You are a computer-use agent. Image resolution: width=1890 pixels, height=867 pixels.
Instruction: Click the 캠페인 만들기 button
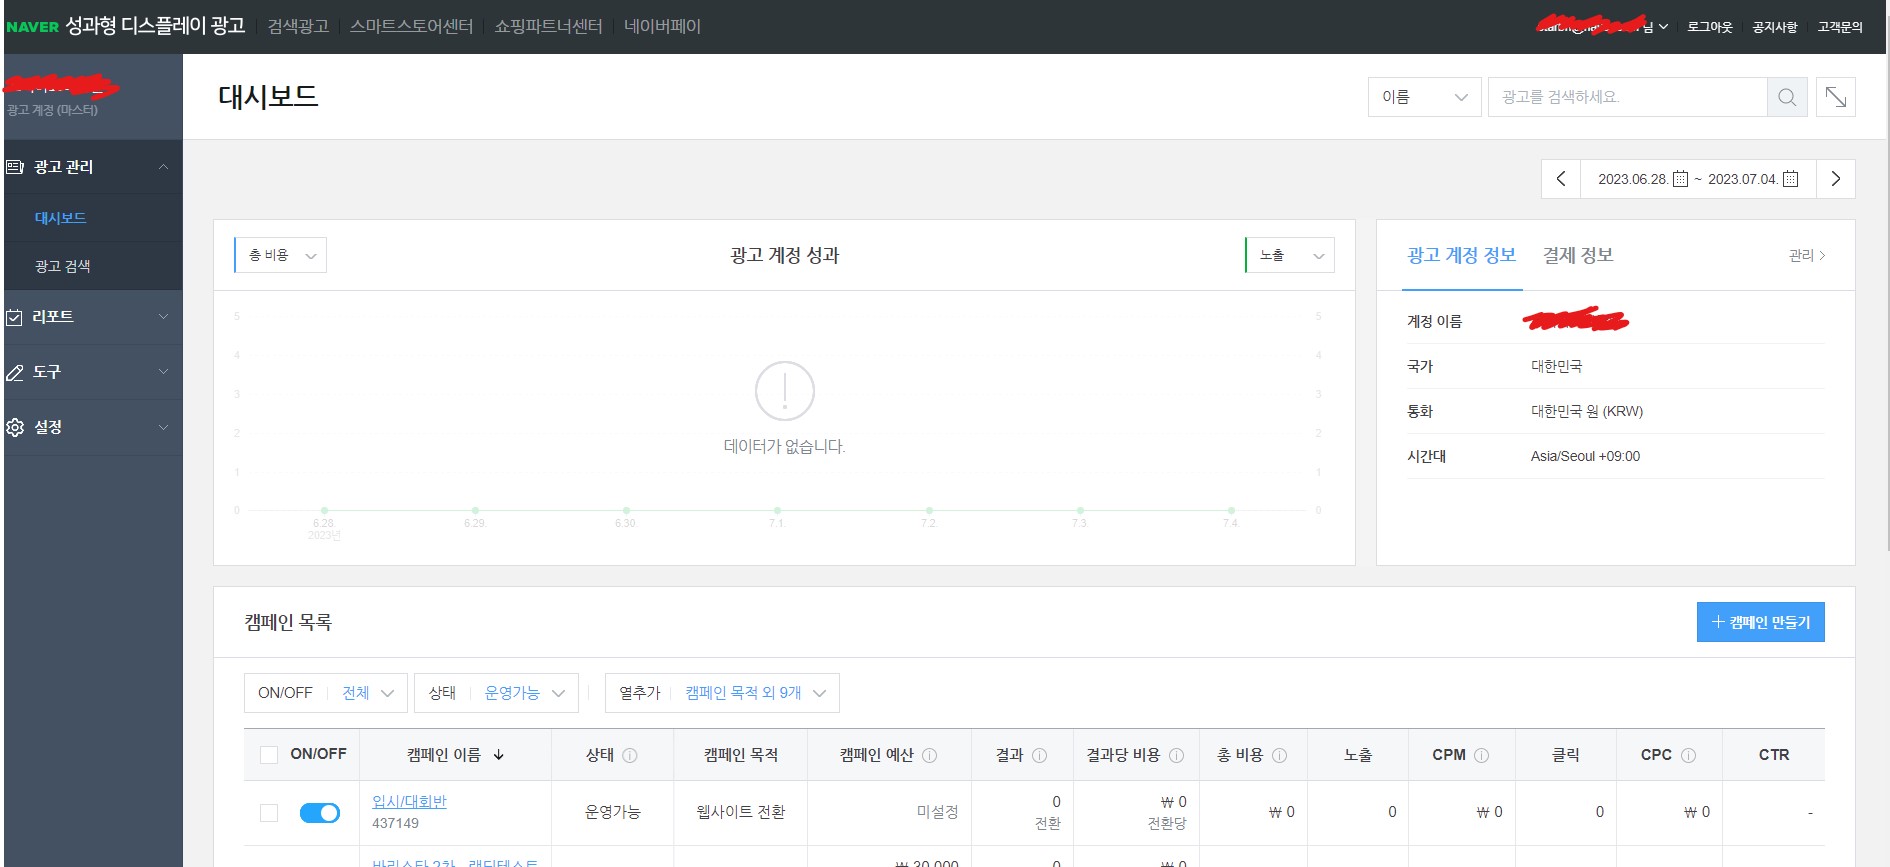pyautogui.click(x=1761, y=622)
